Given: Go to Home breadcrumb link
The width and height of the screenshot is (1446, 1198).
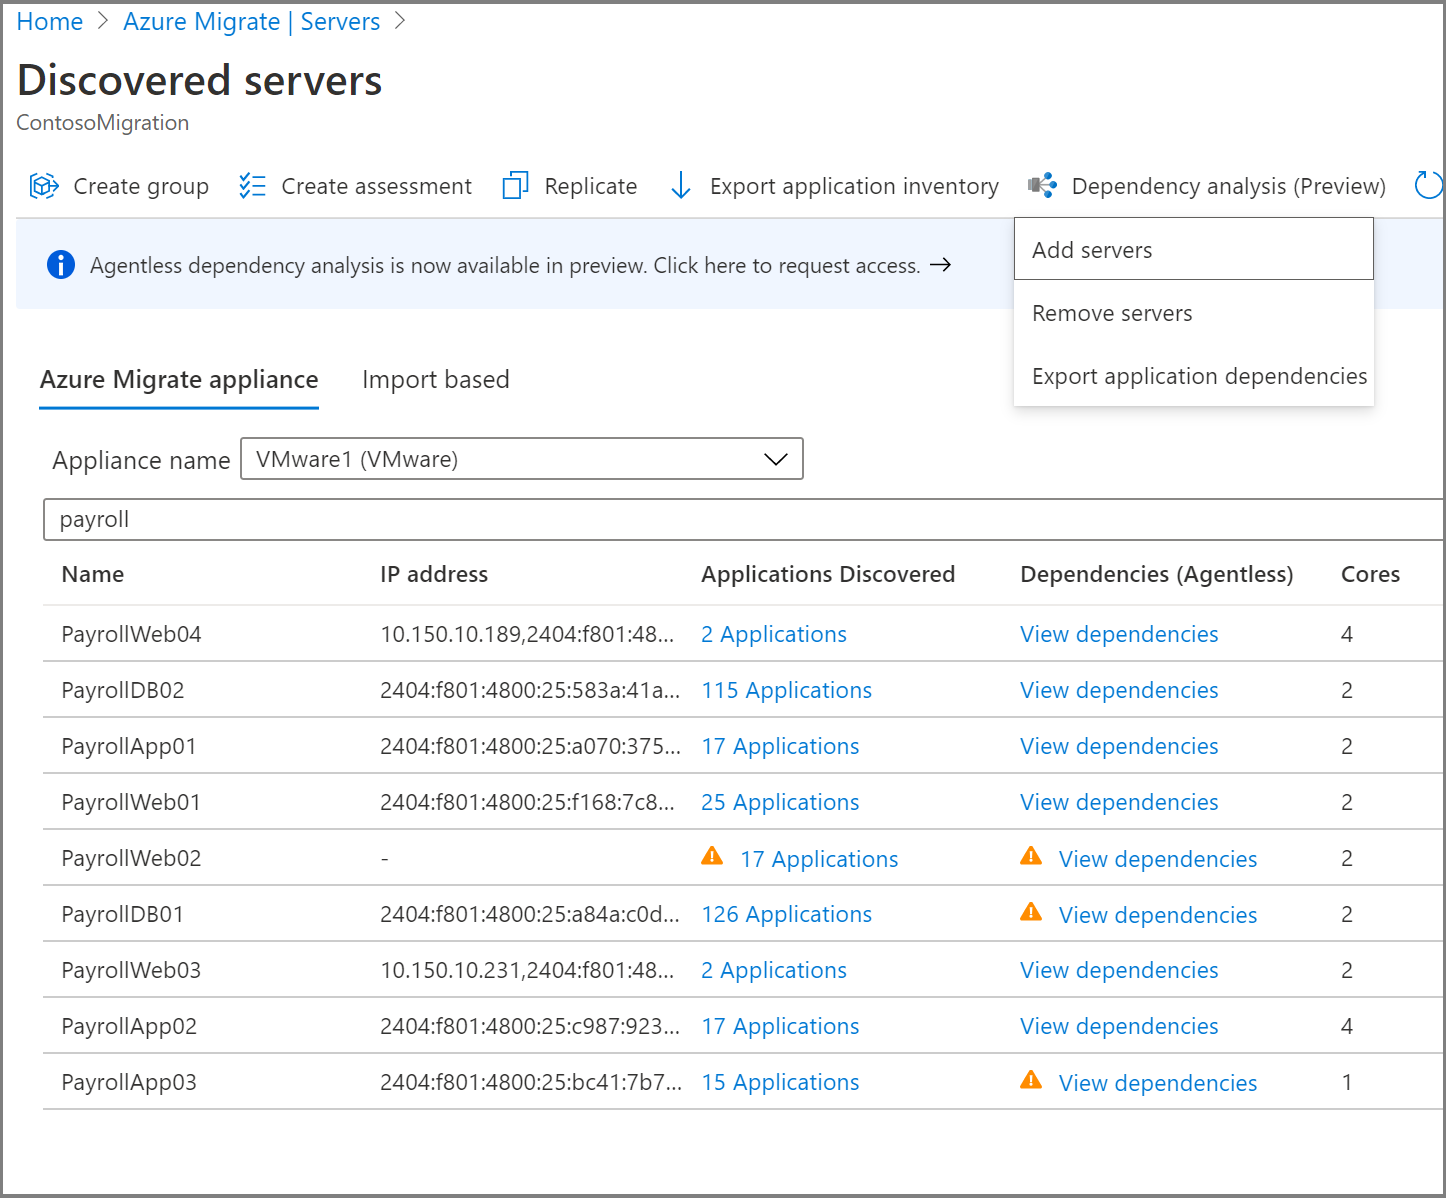Looking at the screenshot, I should point(50,22).
